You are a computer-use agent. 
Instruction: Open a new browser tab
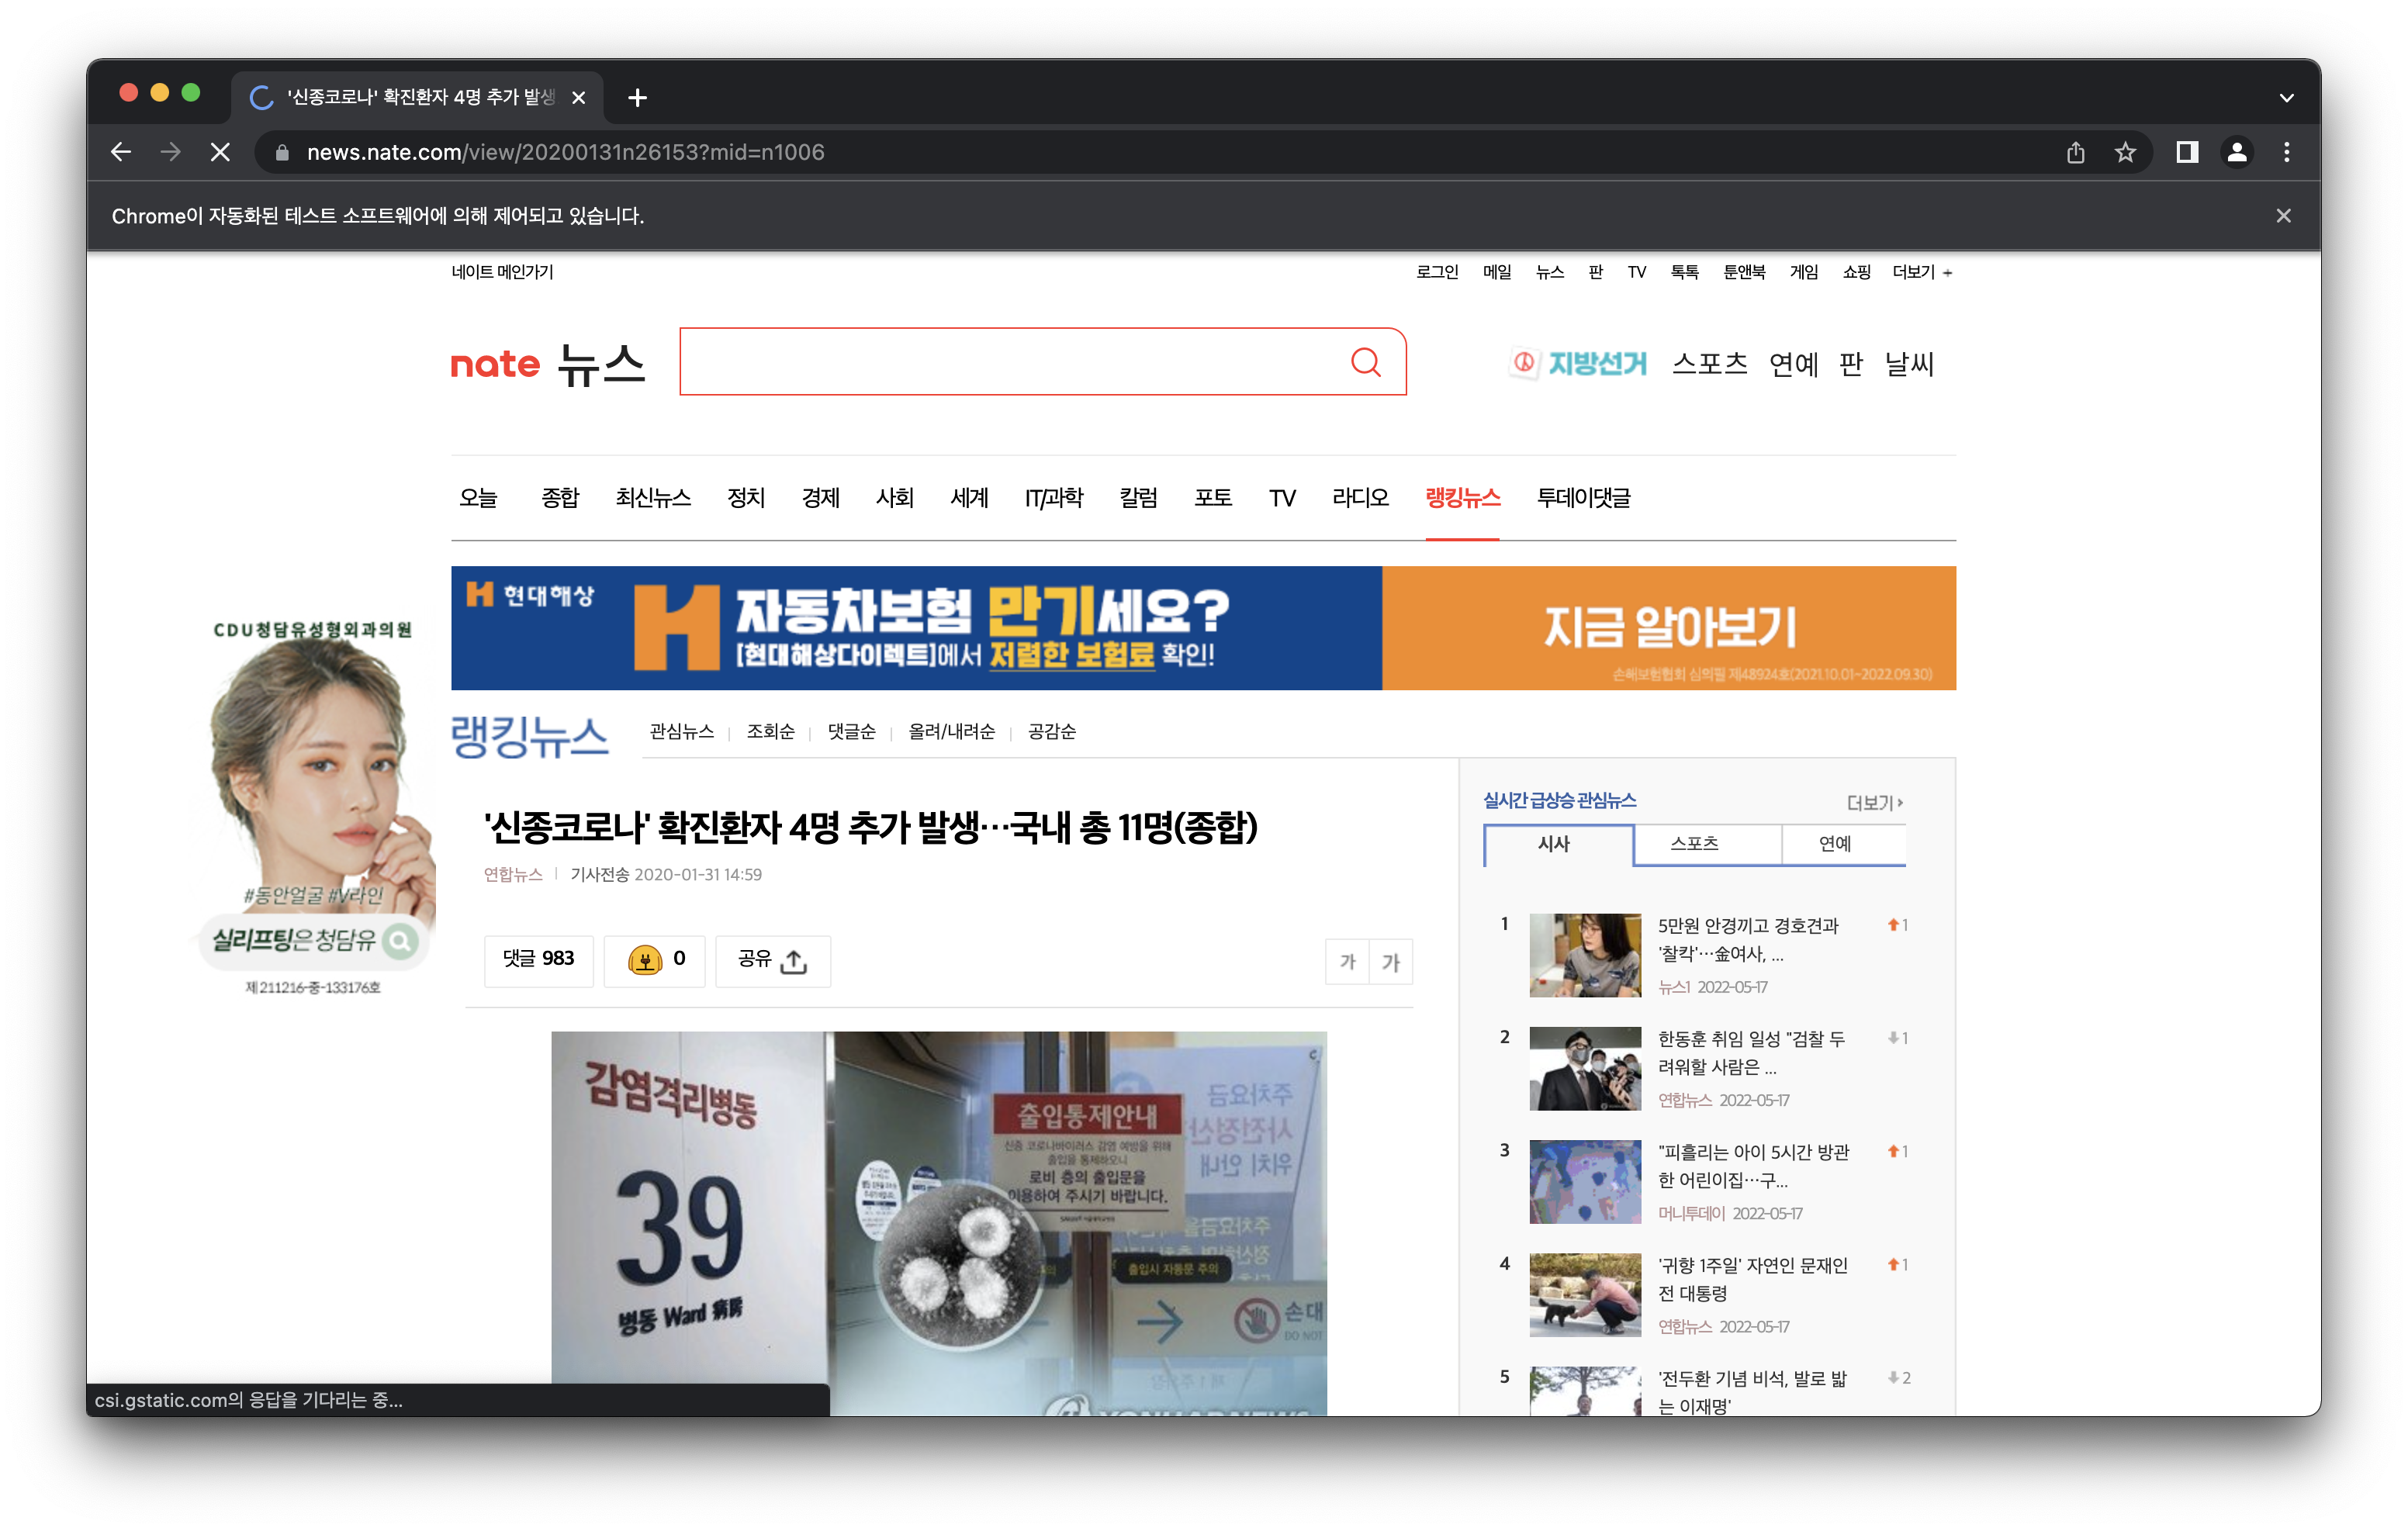pos(638,97)
